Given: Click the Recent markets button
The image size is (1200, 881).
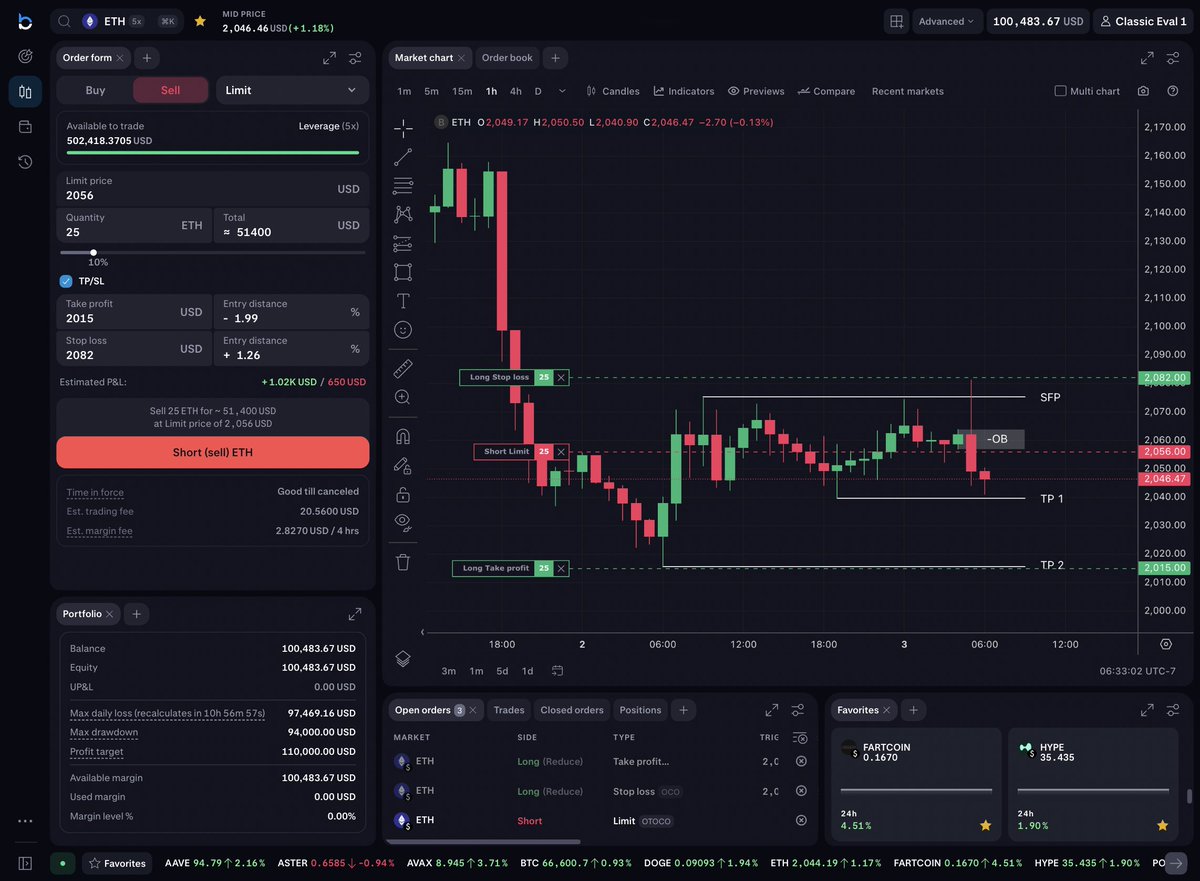Looking at the screenshot, I should tap(907, 91).
